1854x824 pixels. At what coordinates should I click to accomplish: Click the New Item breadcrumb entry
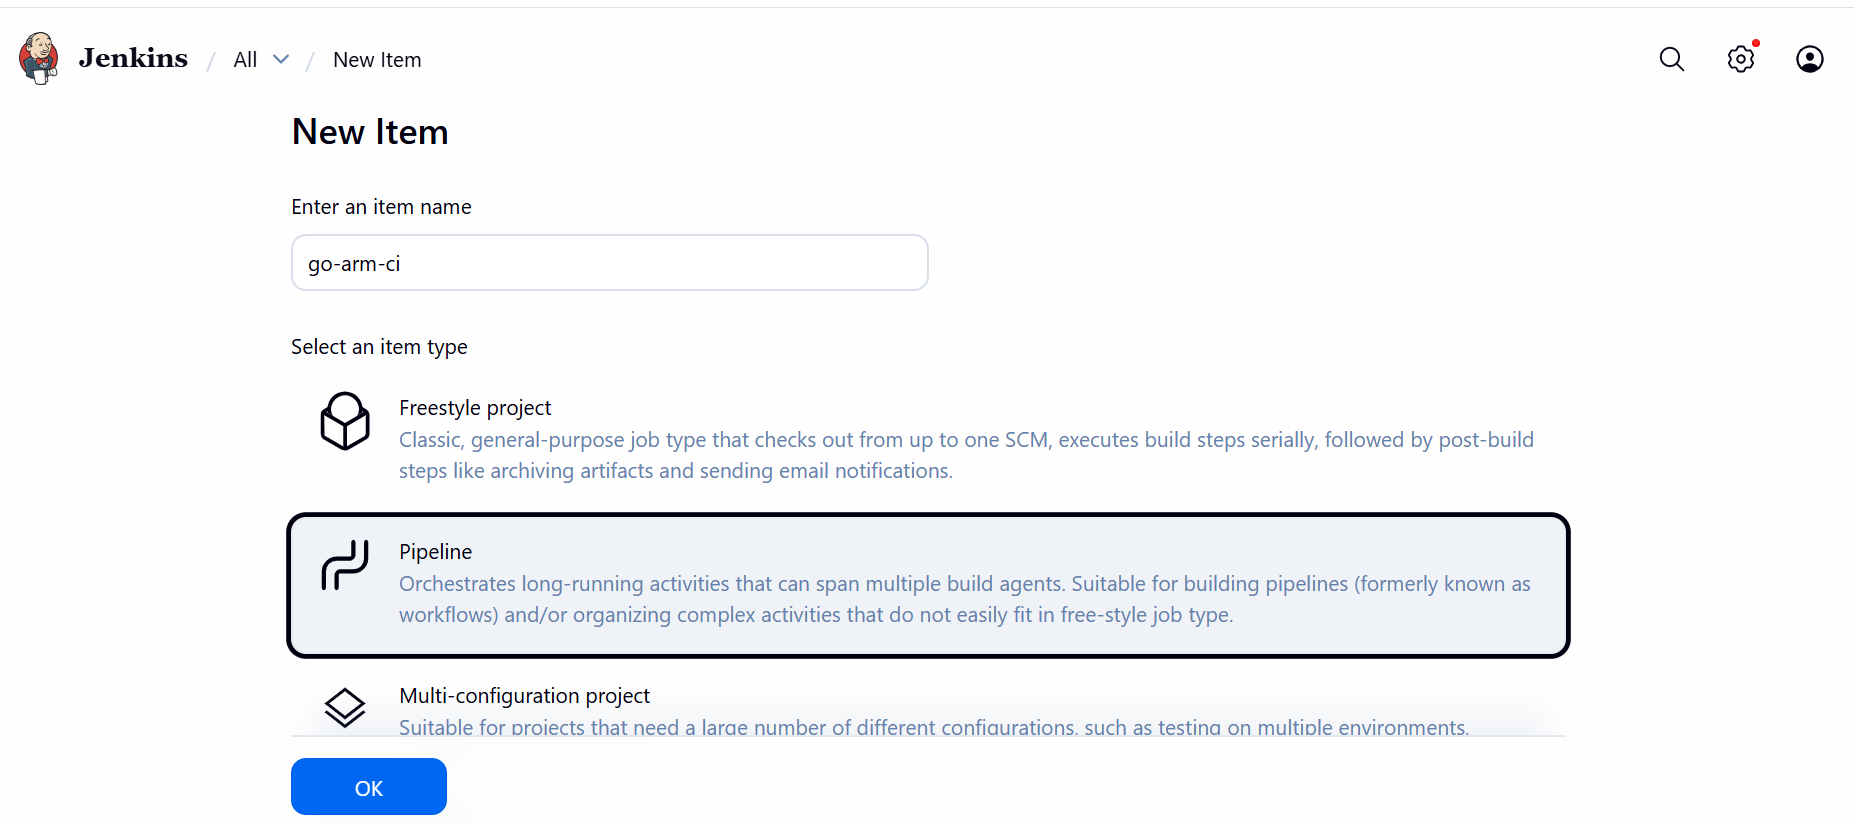pyautogui.click(x=377, y=59)
